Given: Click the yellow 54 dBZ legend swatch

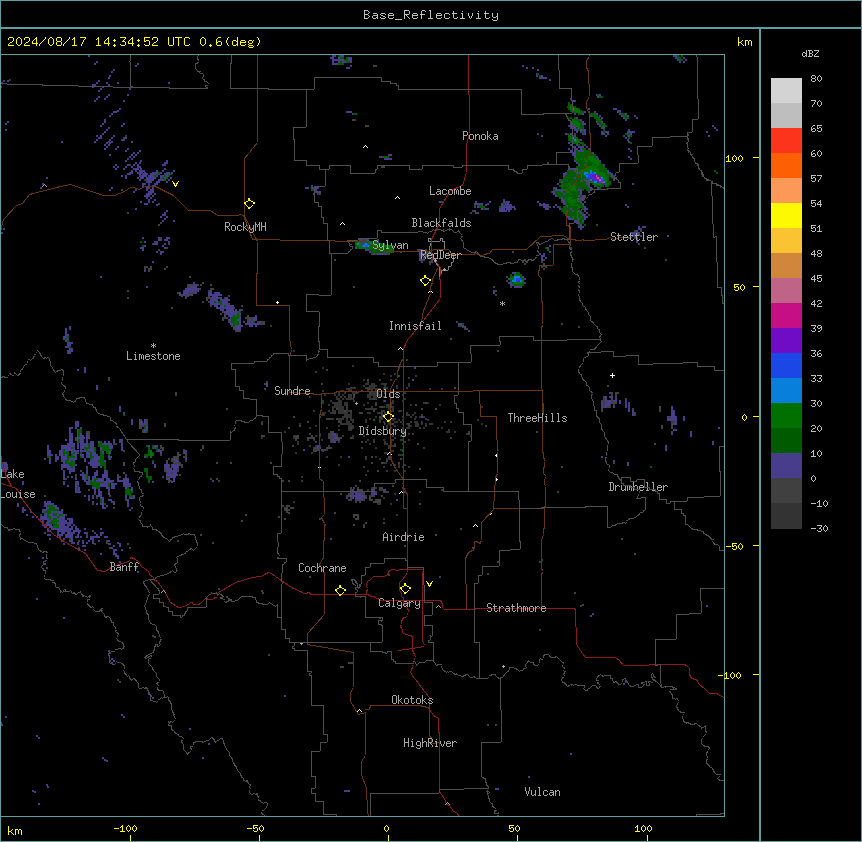Looking at the screenshot, I should coord(786,215).
